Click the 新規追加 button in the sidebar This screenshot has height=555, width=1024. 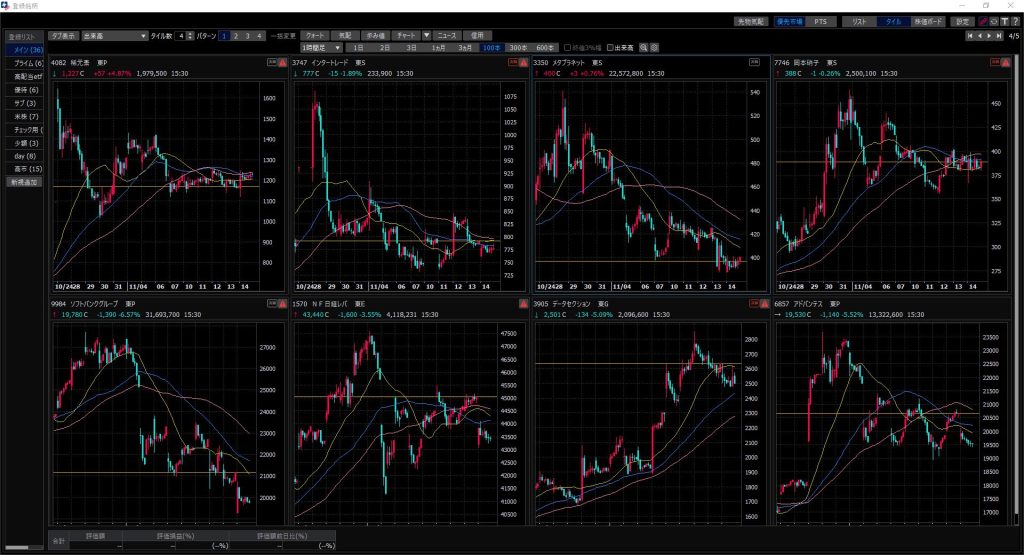click(23, 182)
